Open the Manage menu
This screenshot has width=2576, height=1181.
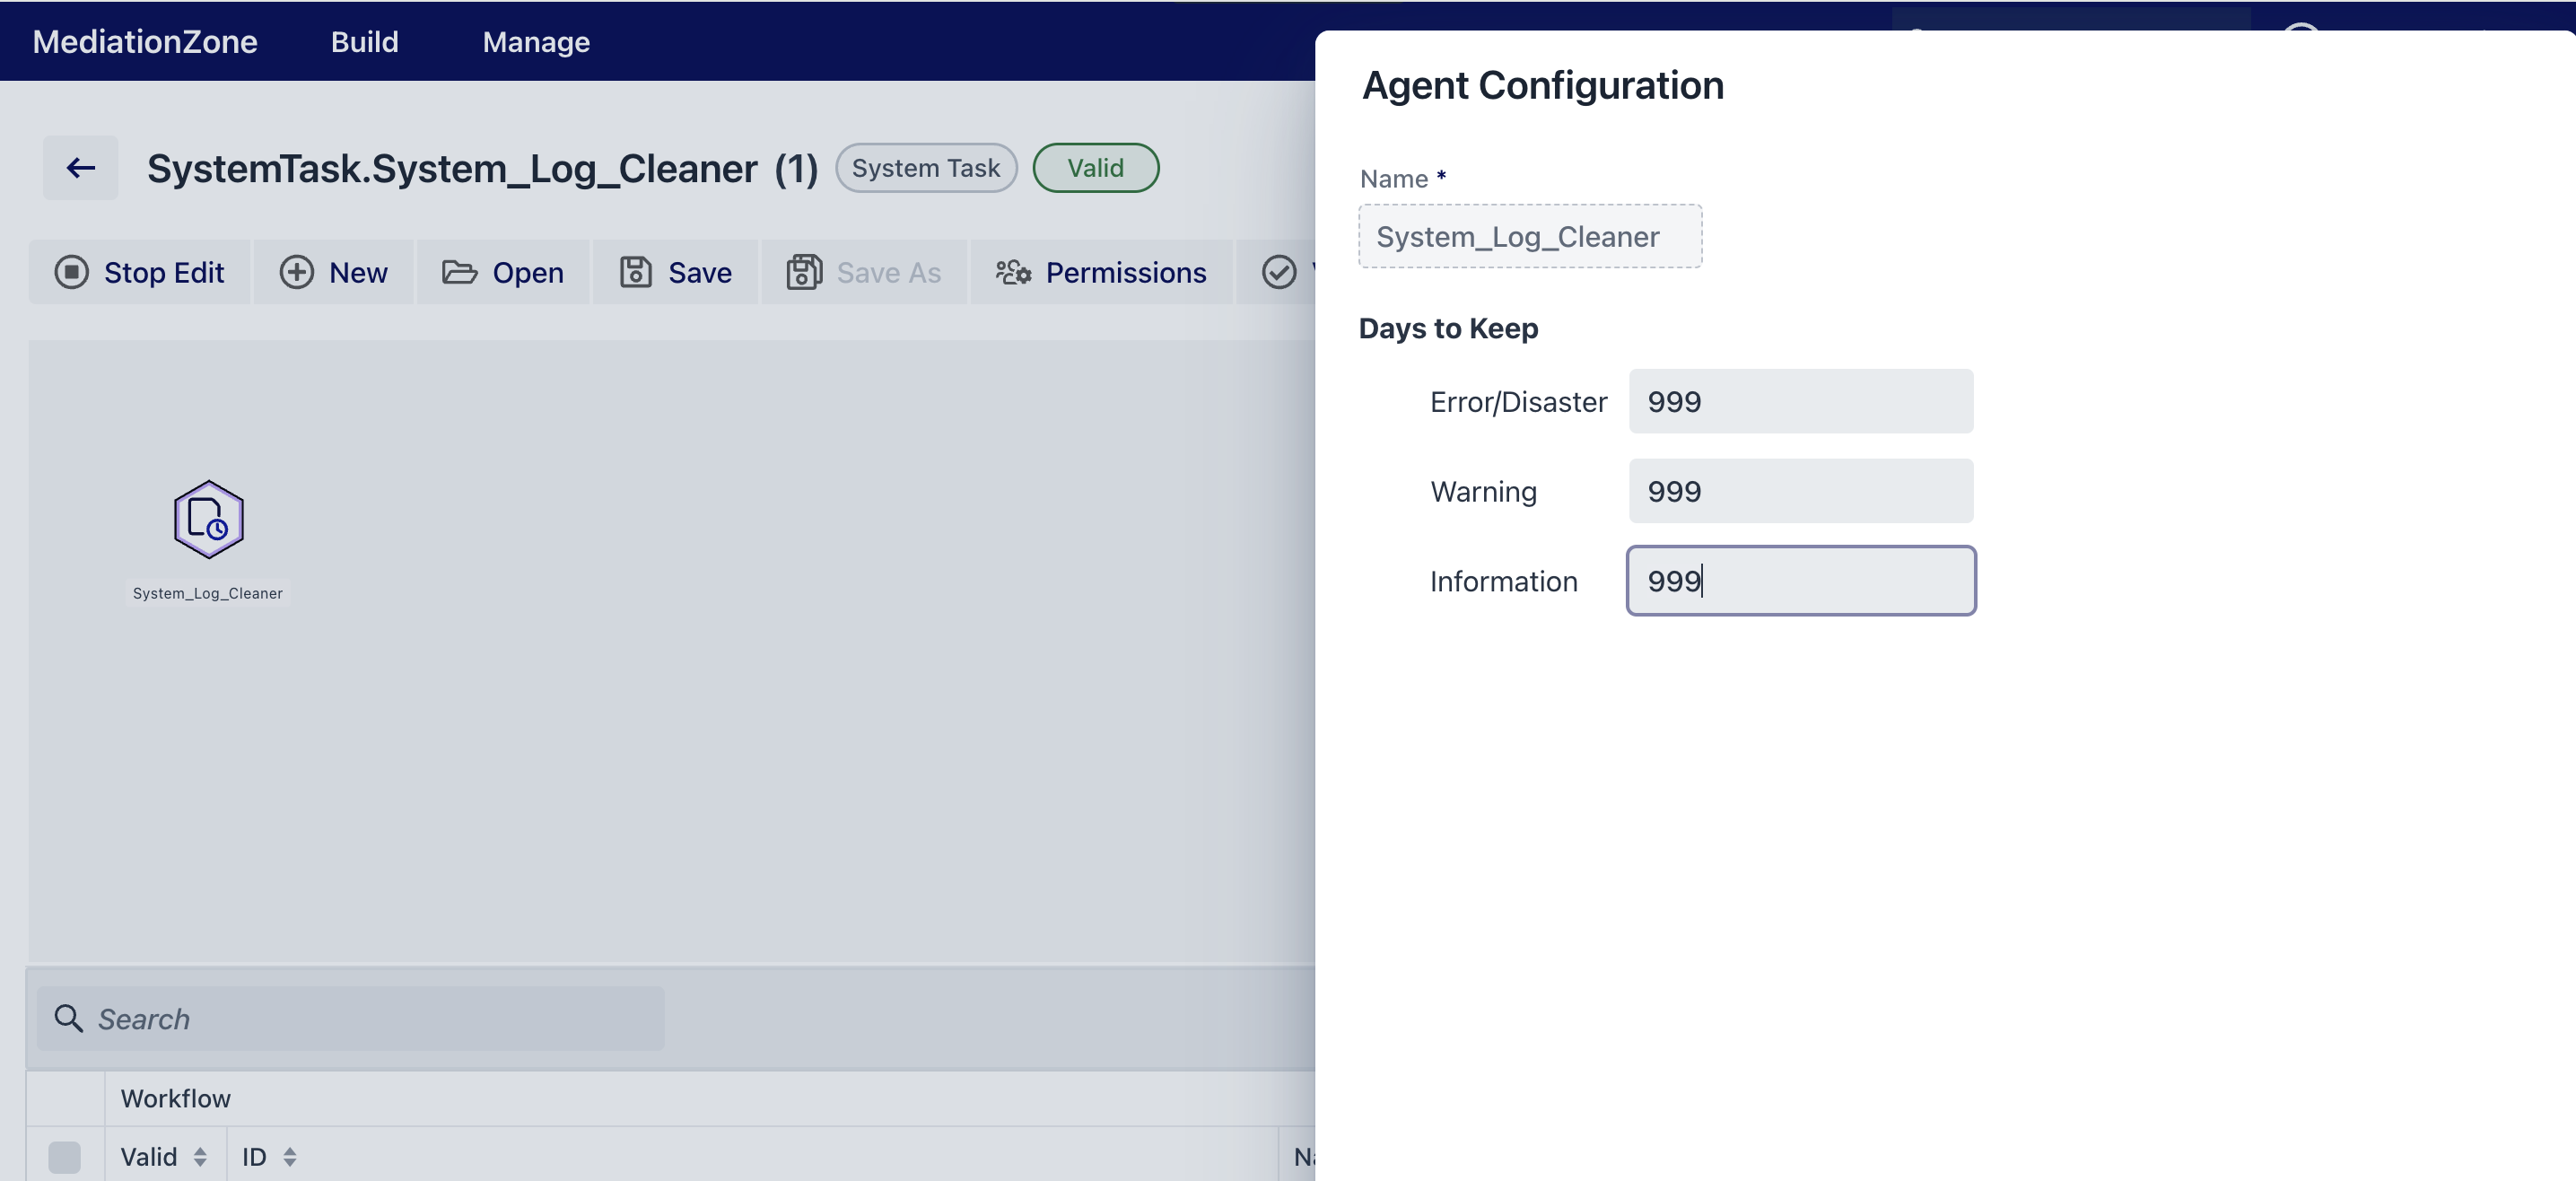click(535, 41)
